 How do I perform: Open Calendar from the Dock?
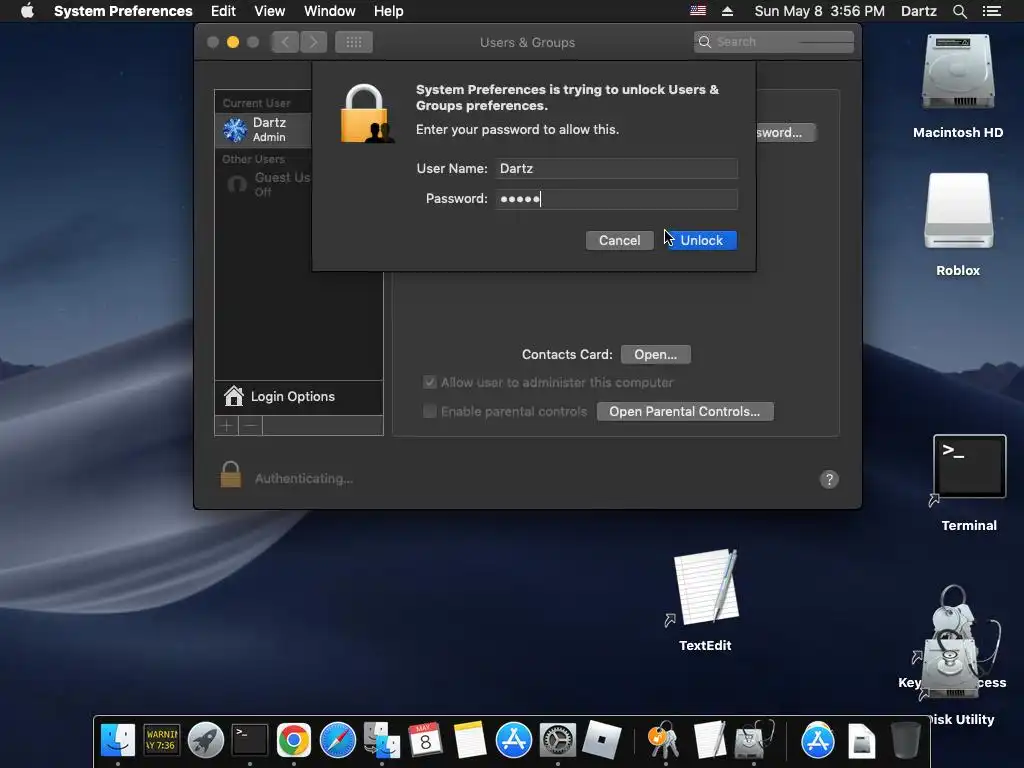tap(425, 740)
